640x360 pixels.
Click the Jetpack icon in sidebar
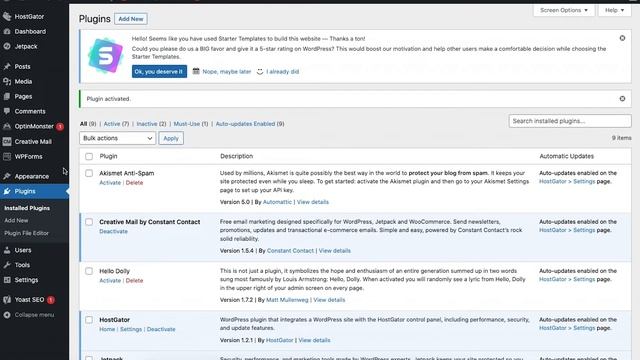coord(7,47)
